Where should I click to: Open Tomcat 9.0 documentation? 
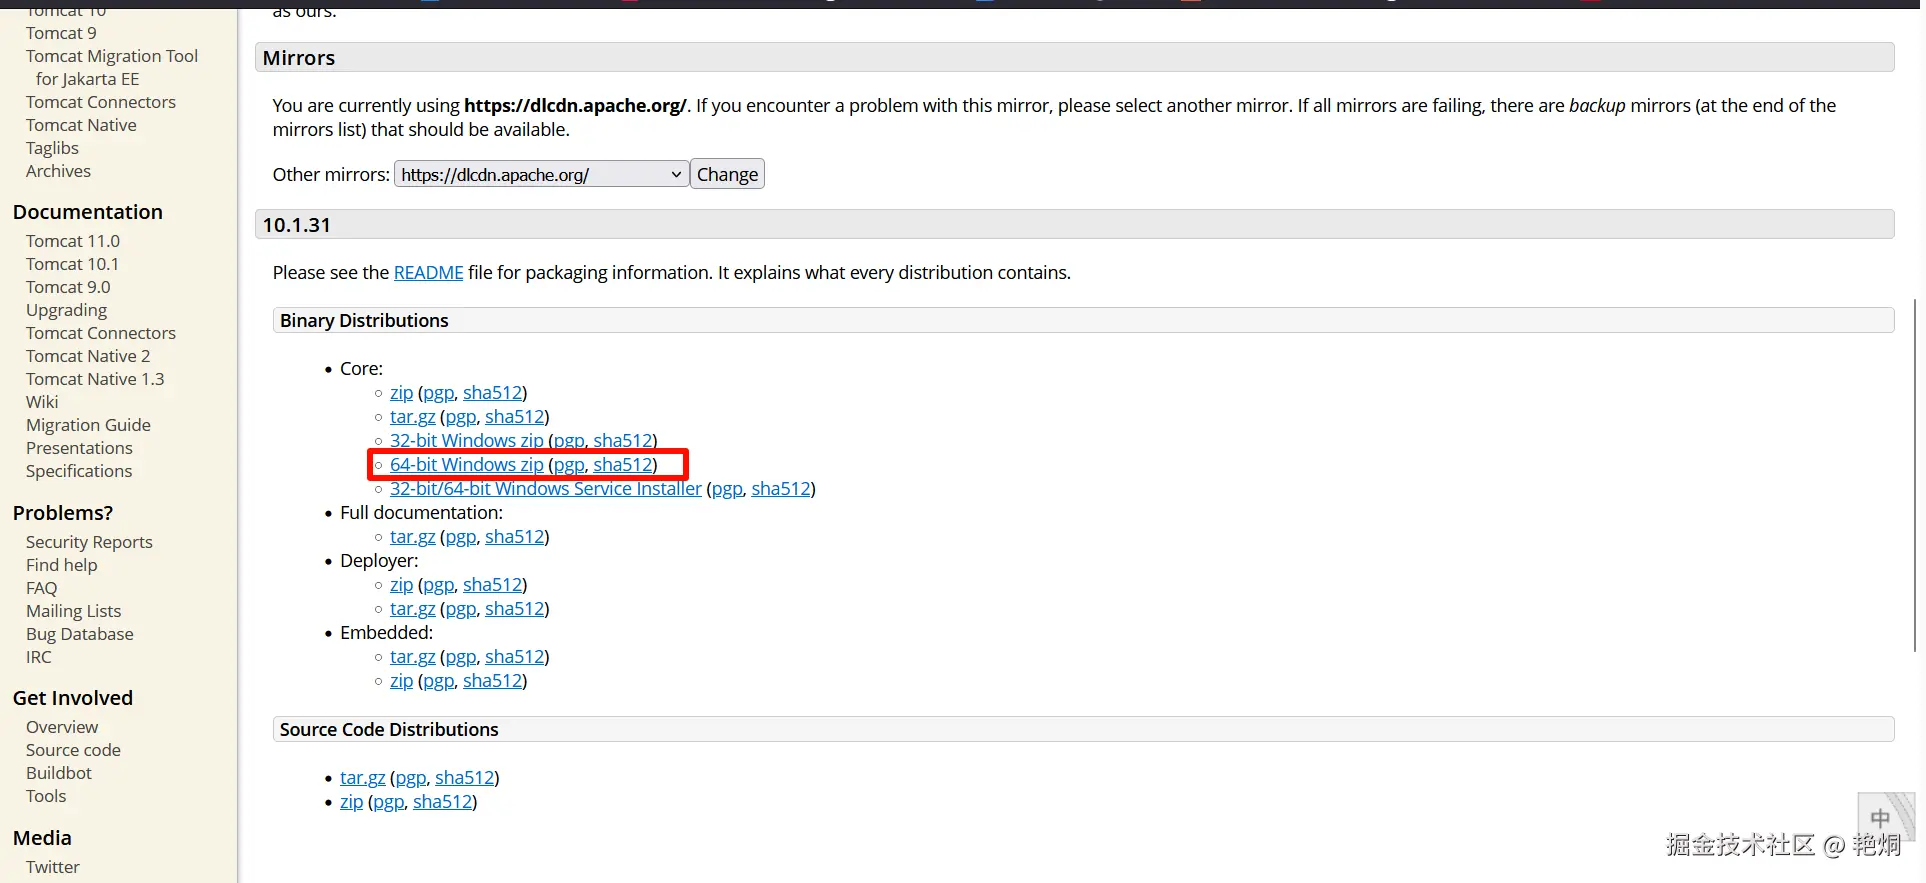(68, 287)
